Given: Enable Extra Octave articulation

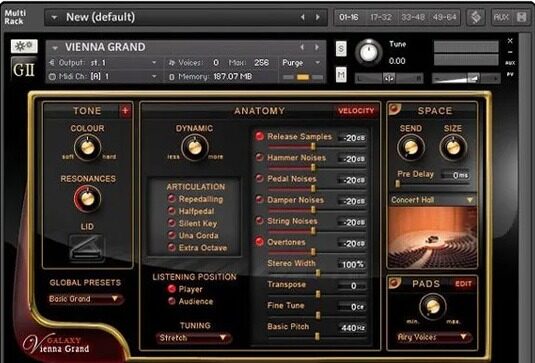Looking at the screenshot, I should (172, 247).
